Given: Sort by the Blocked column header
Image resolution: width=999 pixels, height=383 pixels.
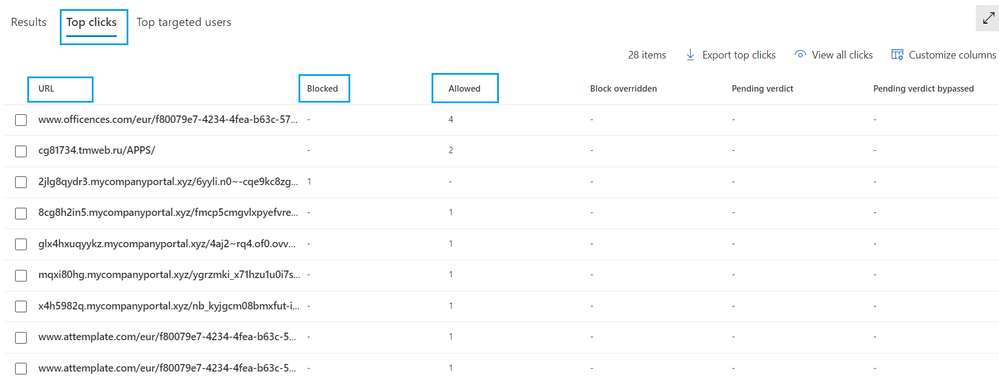Looking at the screenshot, I should point(322,89).
